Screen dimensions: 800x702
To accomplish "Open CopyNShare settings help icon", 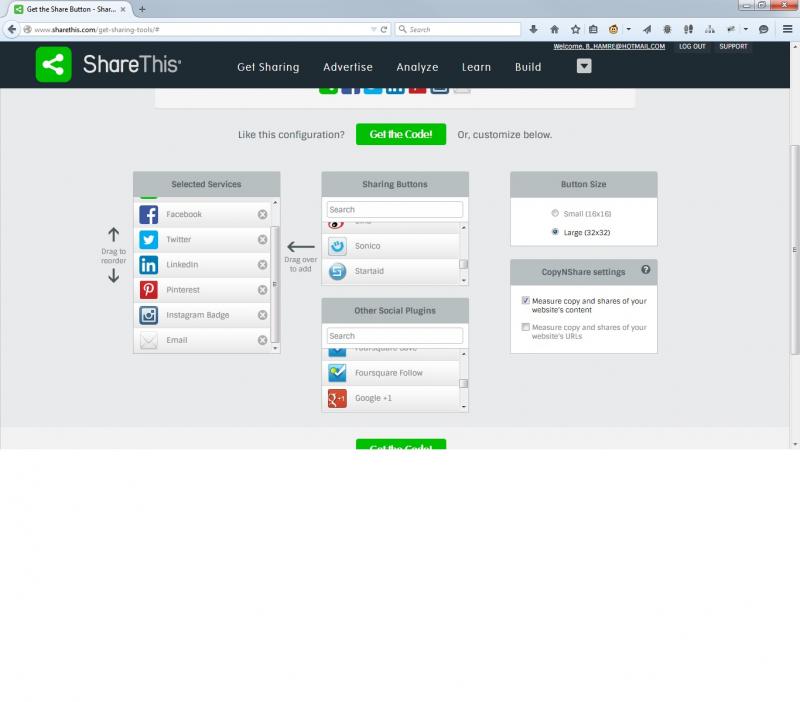I will tap(645, 269).
